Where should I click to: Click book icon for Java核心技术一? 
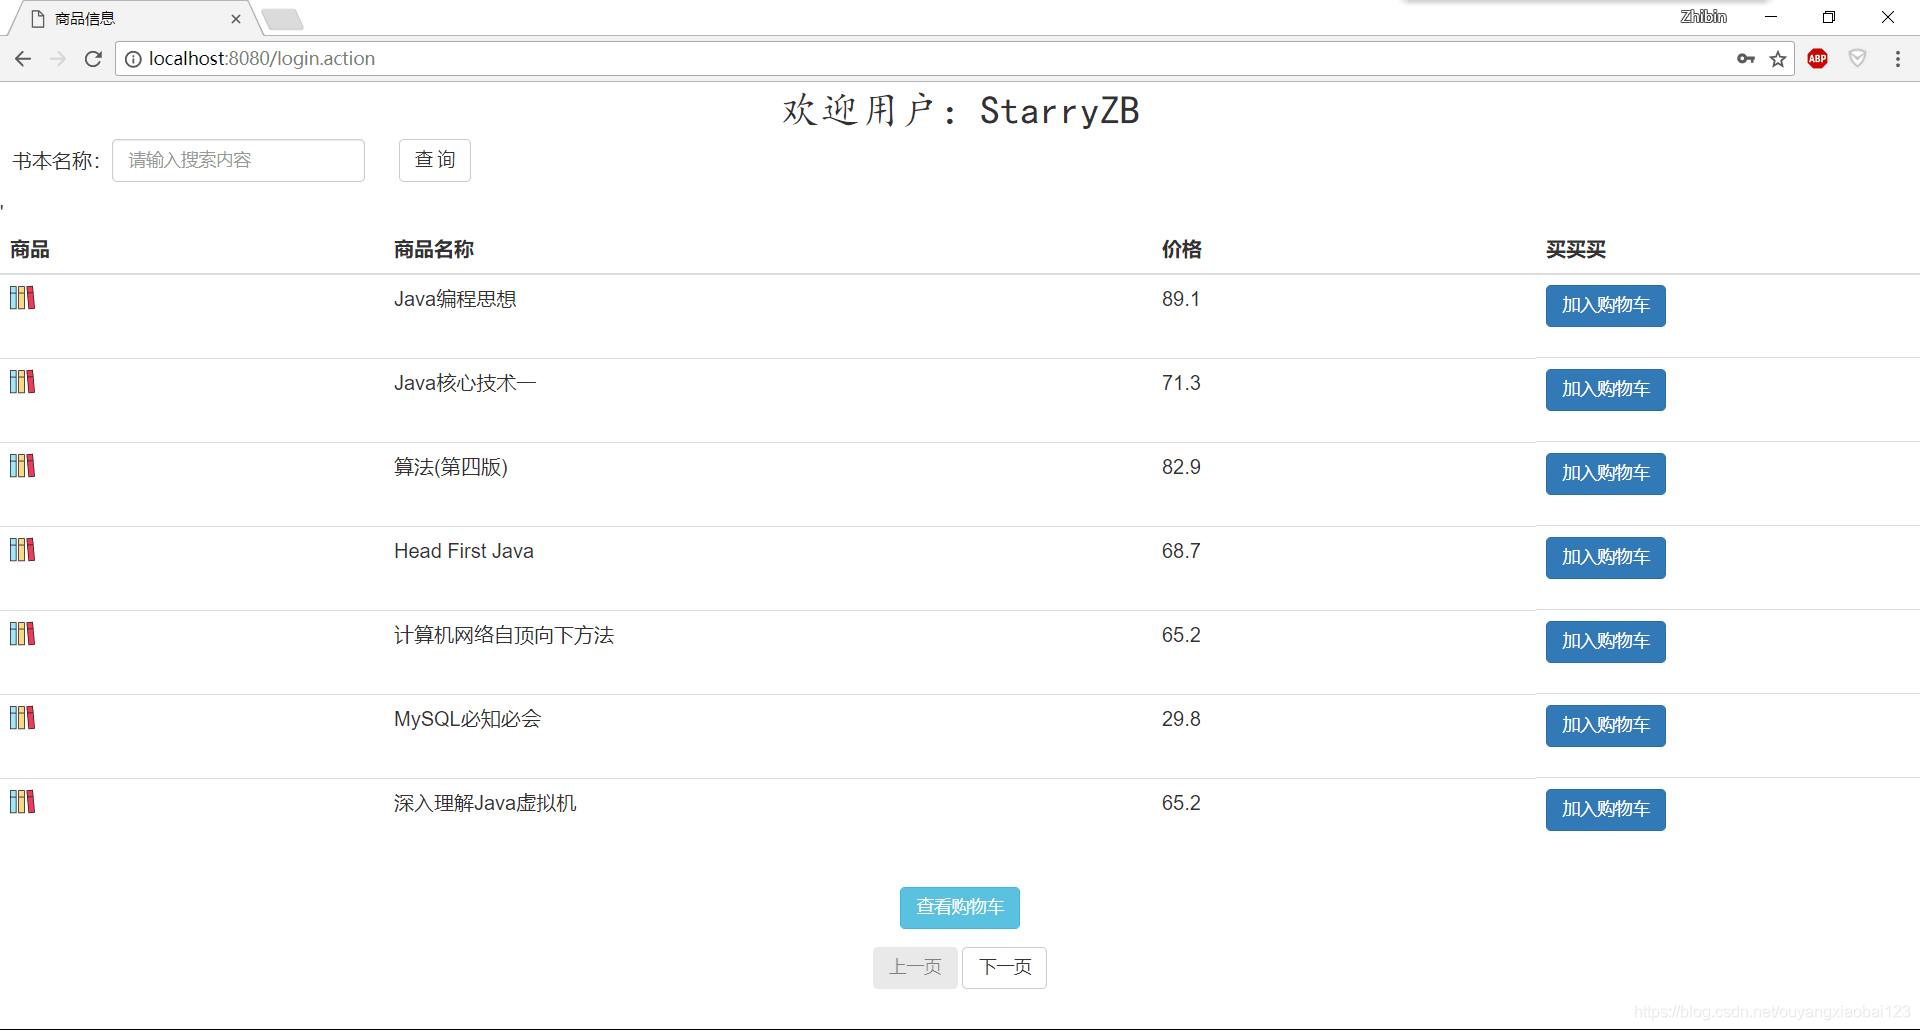[22, 382]
